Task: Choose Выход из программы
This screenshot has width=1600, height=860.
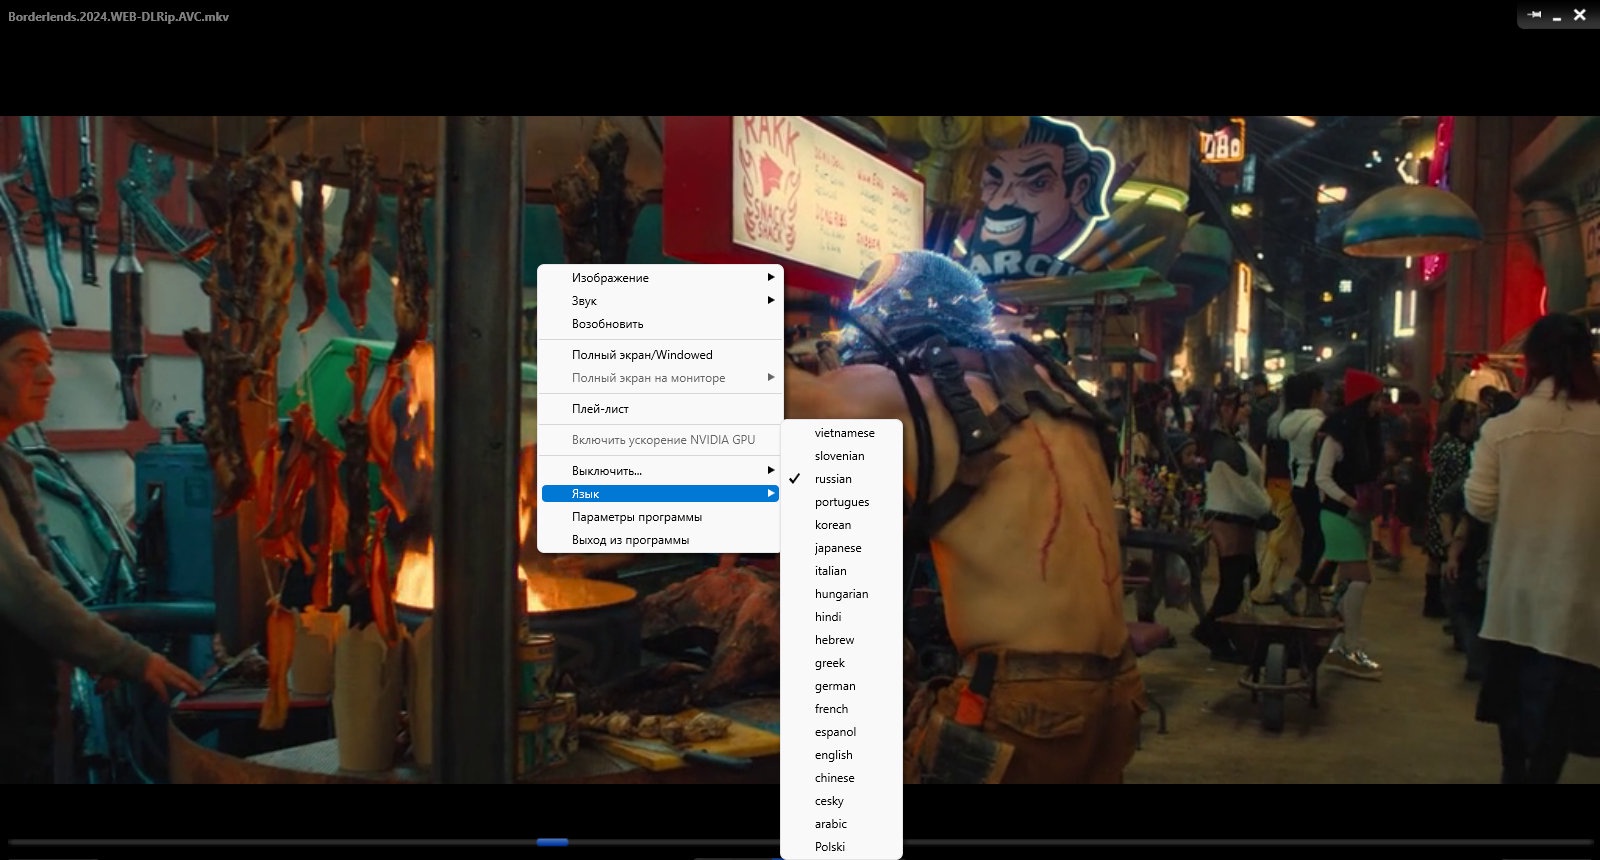Action: (x=660, y=540)
